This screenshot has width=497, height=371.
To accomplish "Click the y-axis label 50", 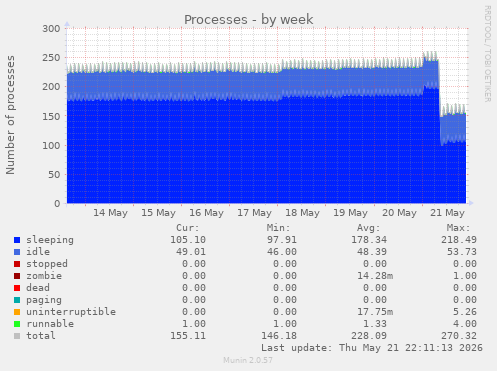I will [54, 175].
